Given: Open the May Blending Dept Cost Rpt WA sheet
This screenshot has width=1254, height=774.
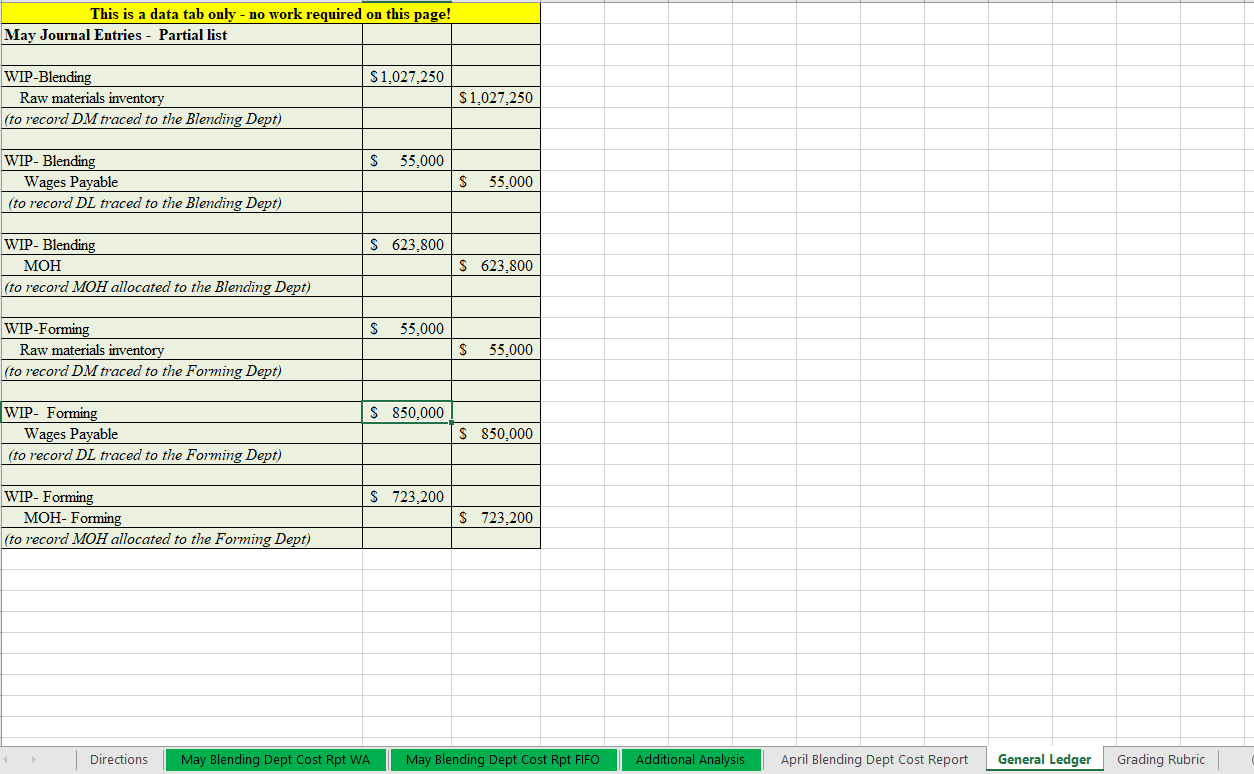Looking at the screenshot, I should (276, 759).
